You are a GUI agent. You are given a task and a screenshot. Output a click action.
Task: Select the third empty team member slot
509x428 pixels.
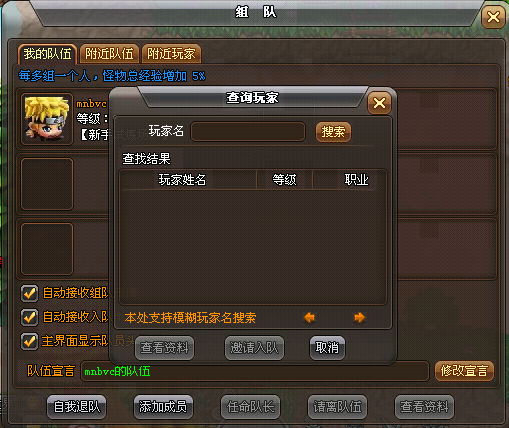(47, 249)
